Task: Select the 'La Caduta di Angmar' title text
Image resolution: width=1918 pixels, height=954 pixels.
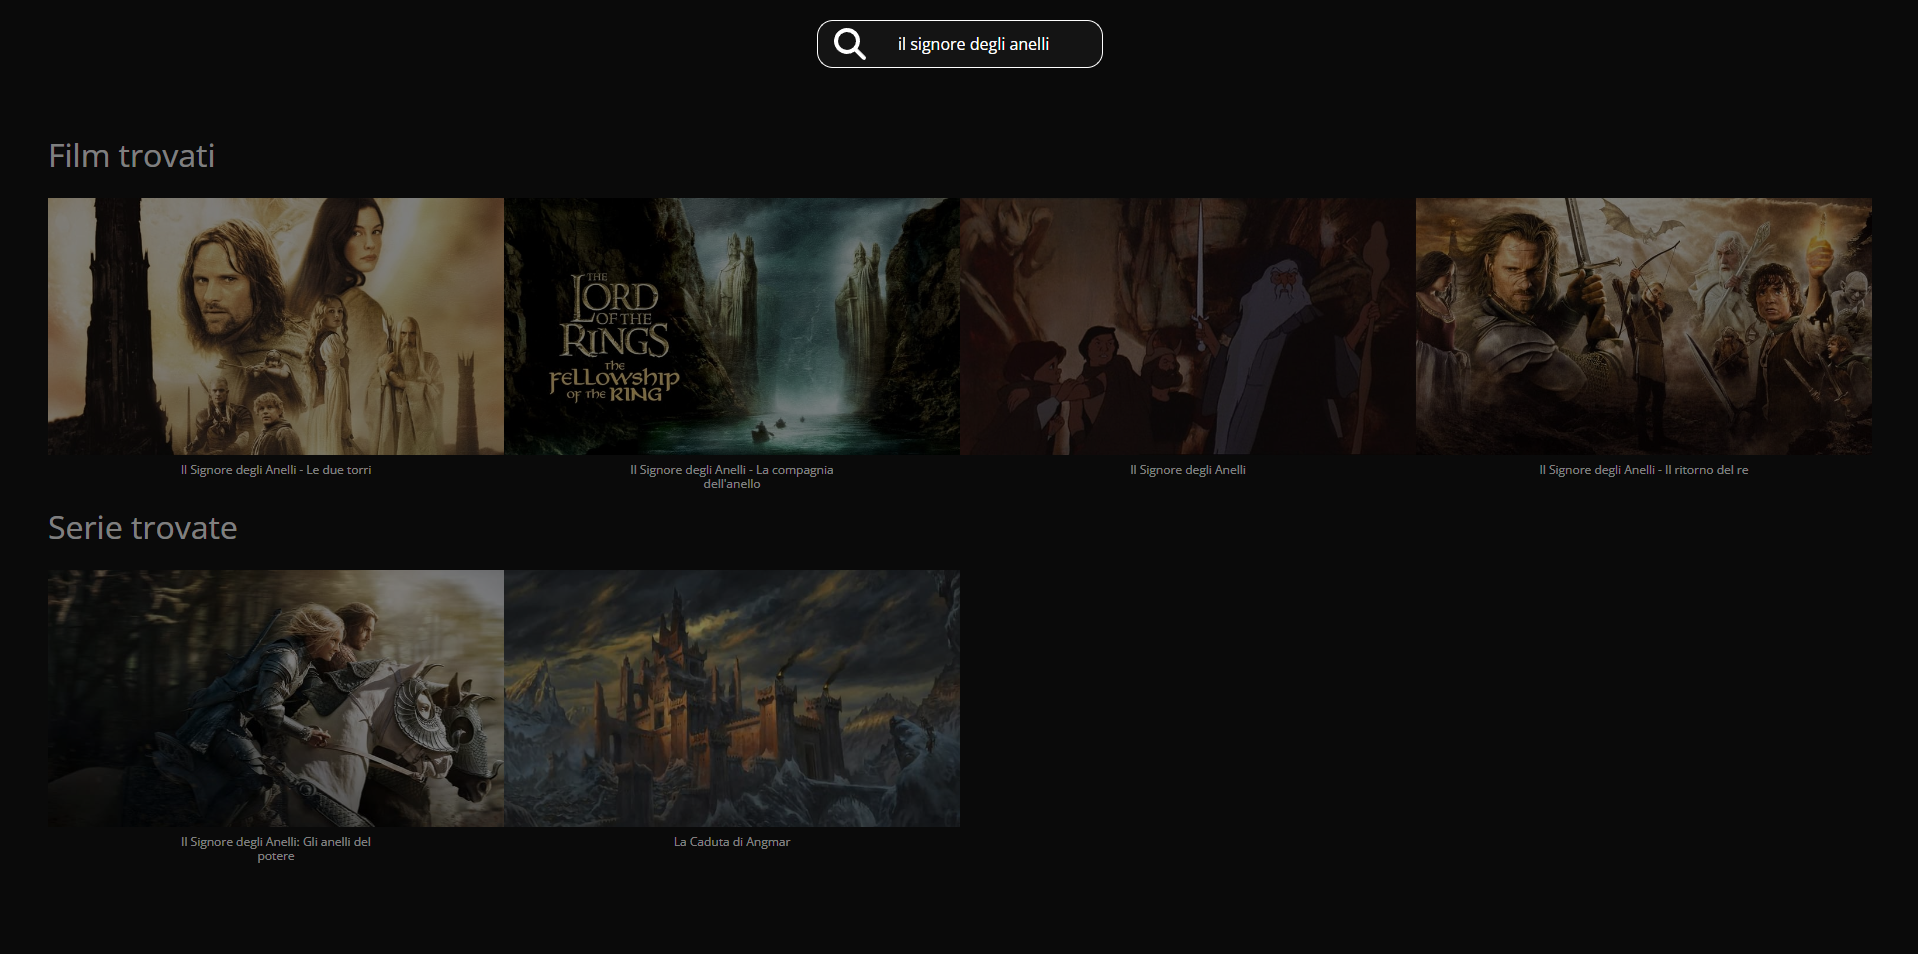Action: click(732, 842)
